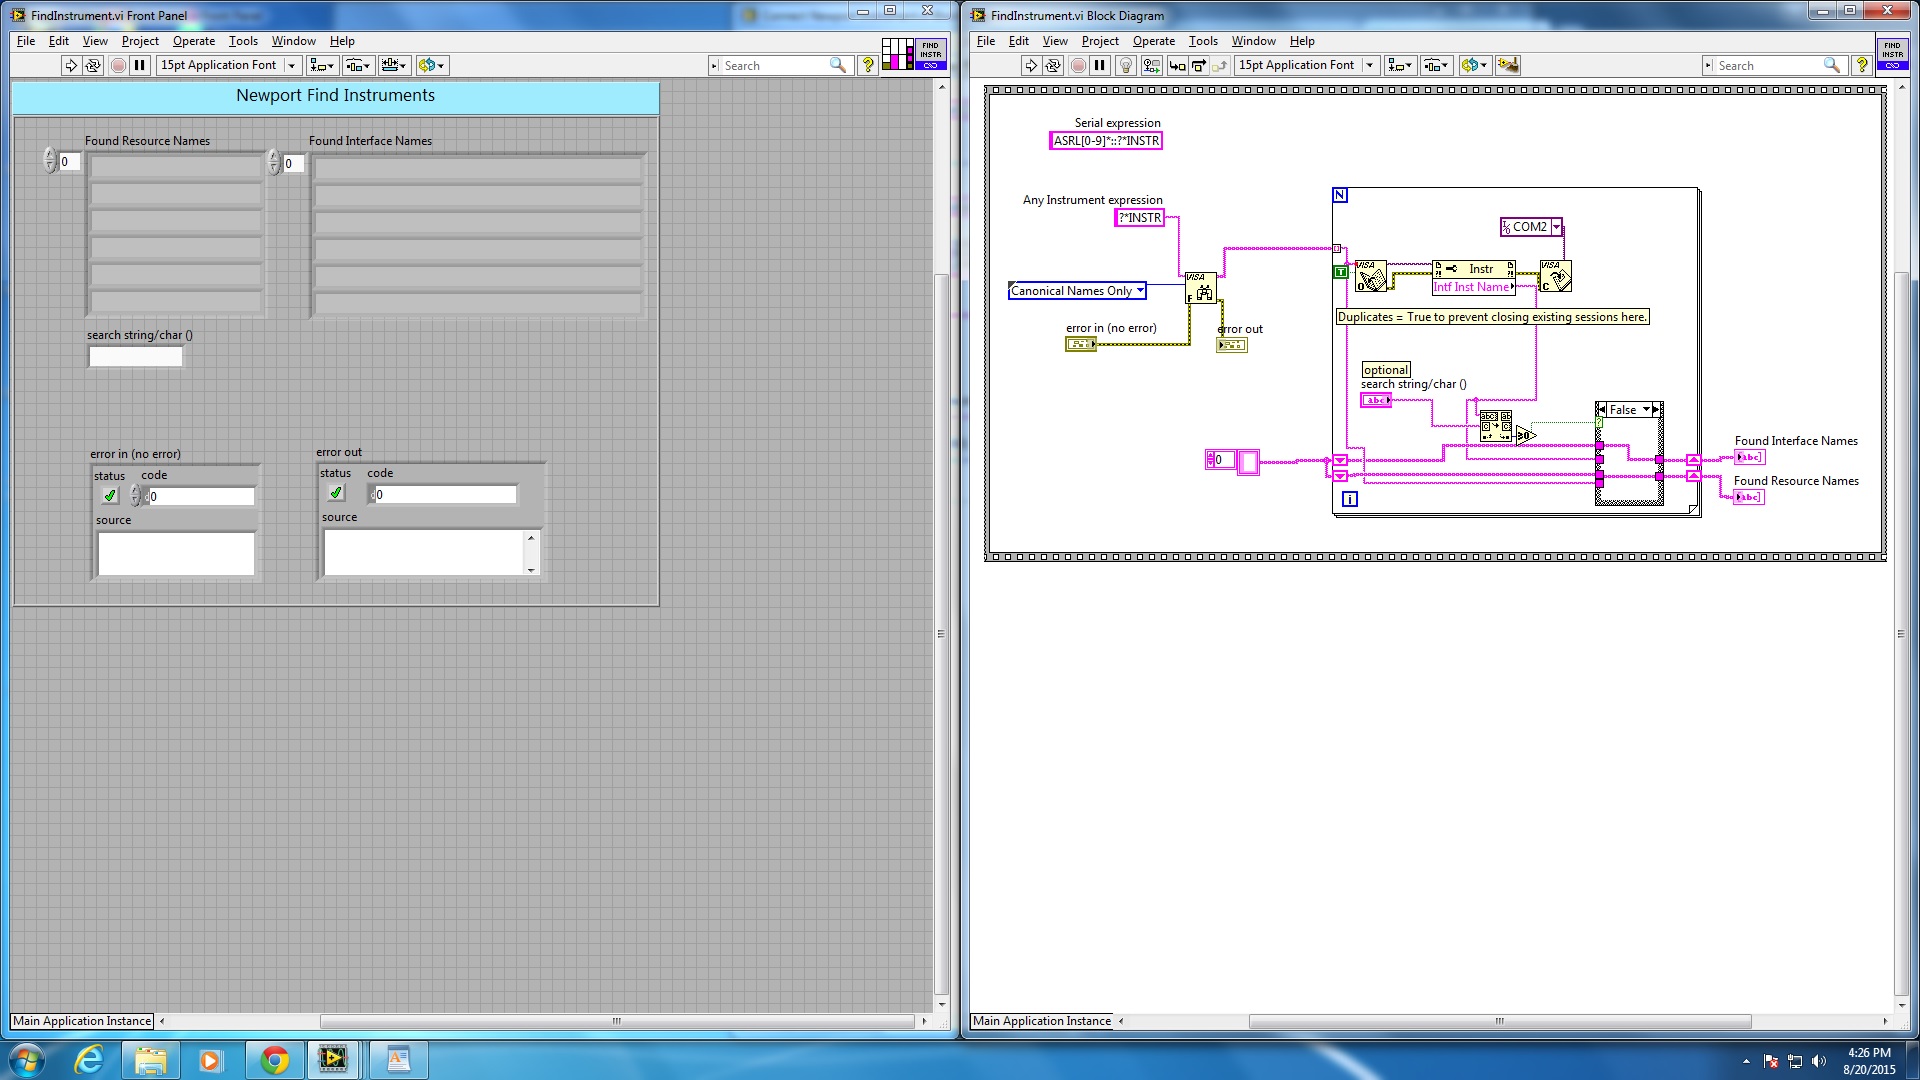Open Block Diagram Reorder dropdown
The height and width of the screenshot is (1080, 1920).
1474,65
